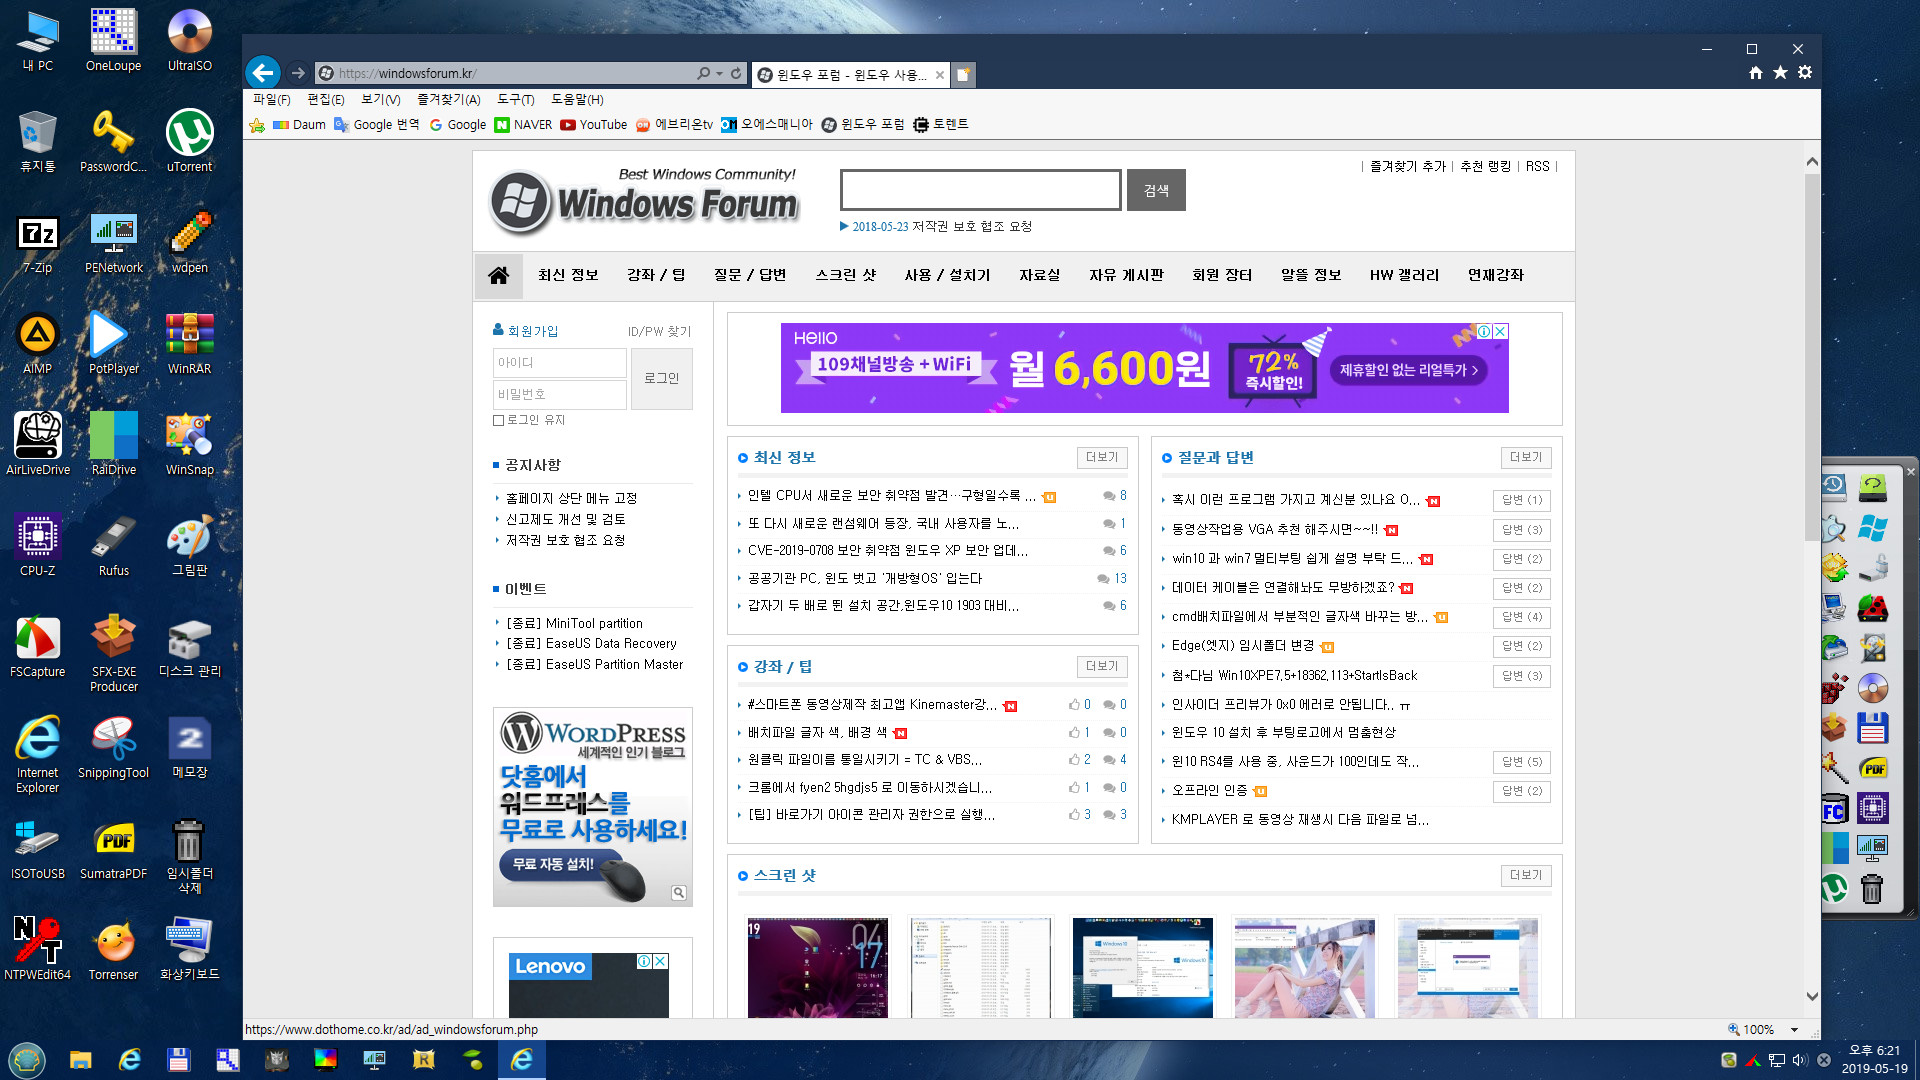This screenshot has width=1920, height=1080.
Task: Click the page vertical scrollbar thumb
Action: (1812, 358)
